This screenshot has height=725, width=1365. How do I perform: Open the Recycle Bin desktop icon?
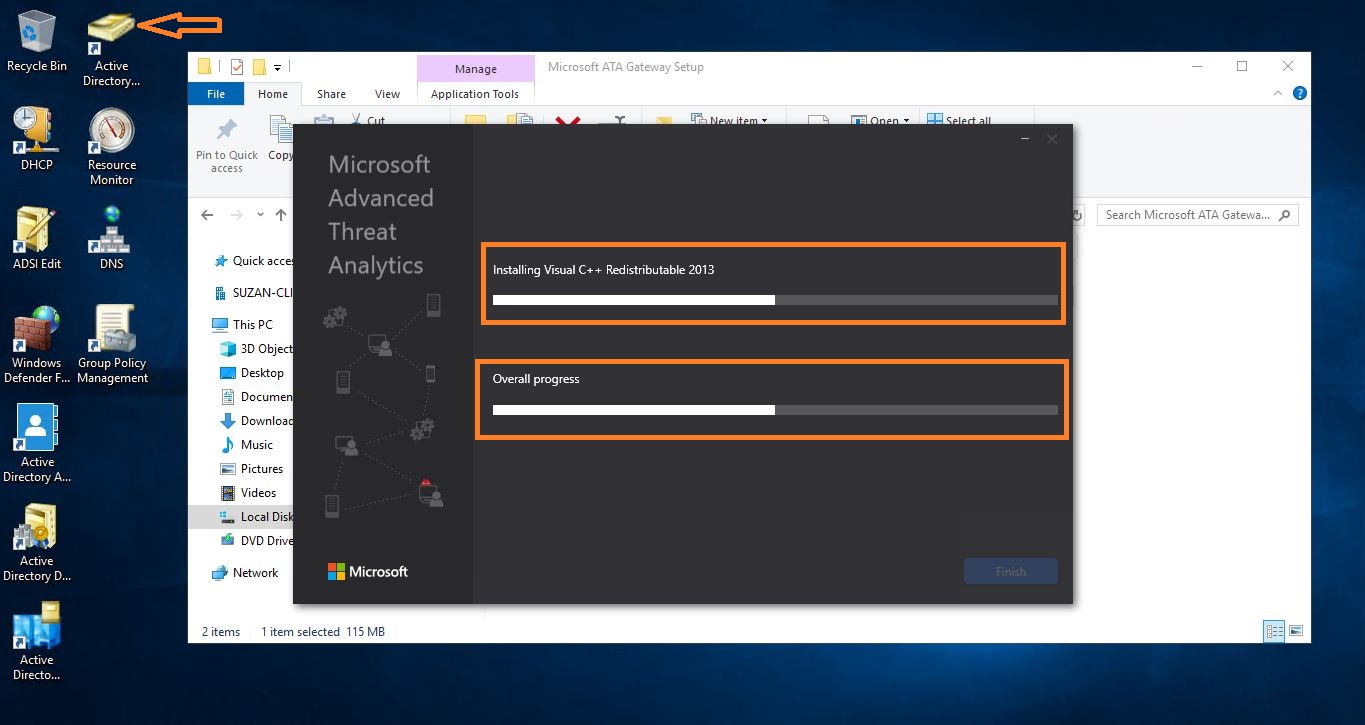[37, 42]
